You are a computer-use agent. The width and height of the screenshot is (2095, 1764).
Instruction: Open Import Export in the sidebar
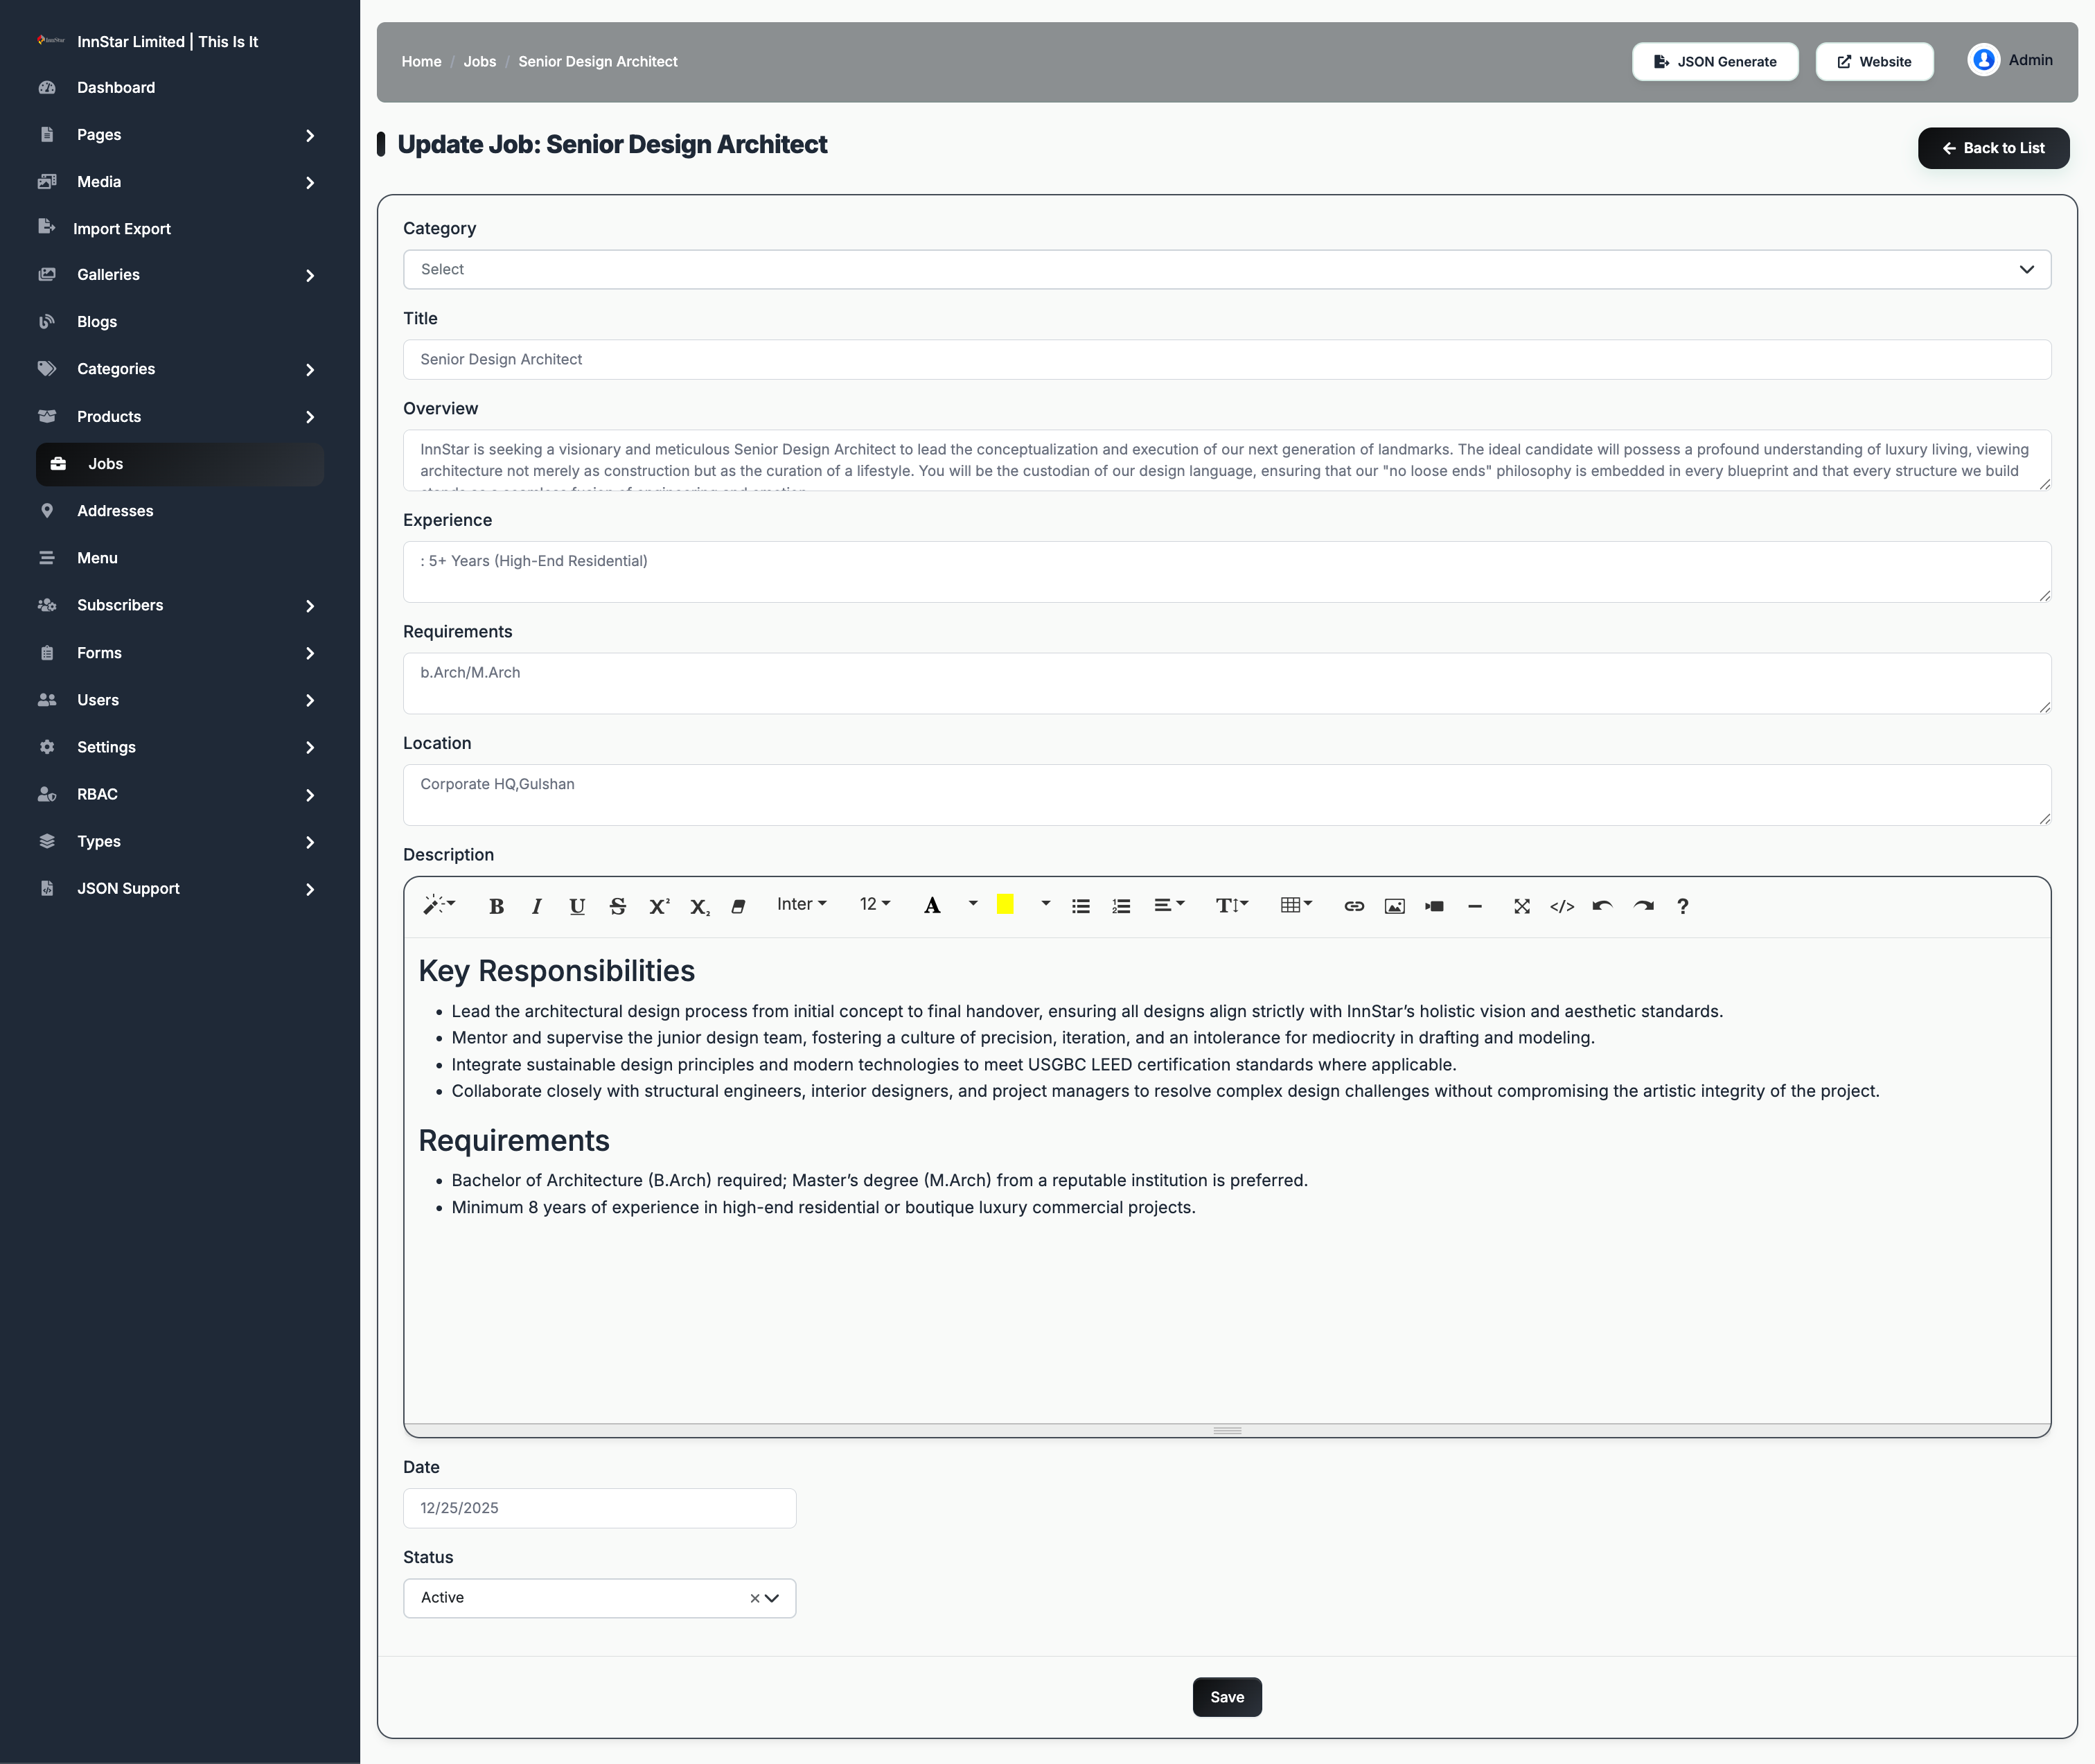point(180,229)
